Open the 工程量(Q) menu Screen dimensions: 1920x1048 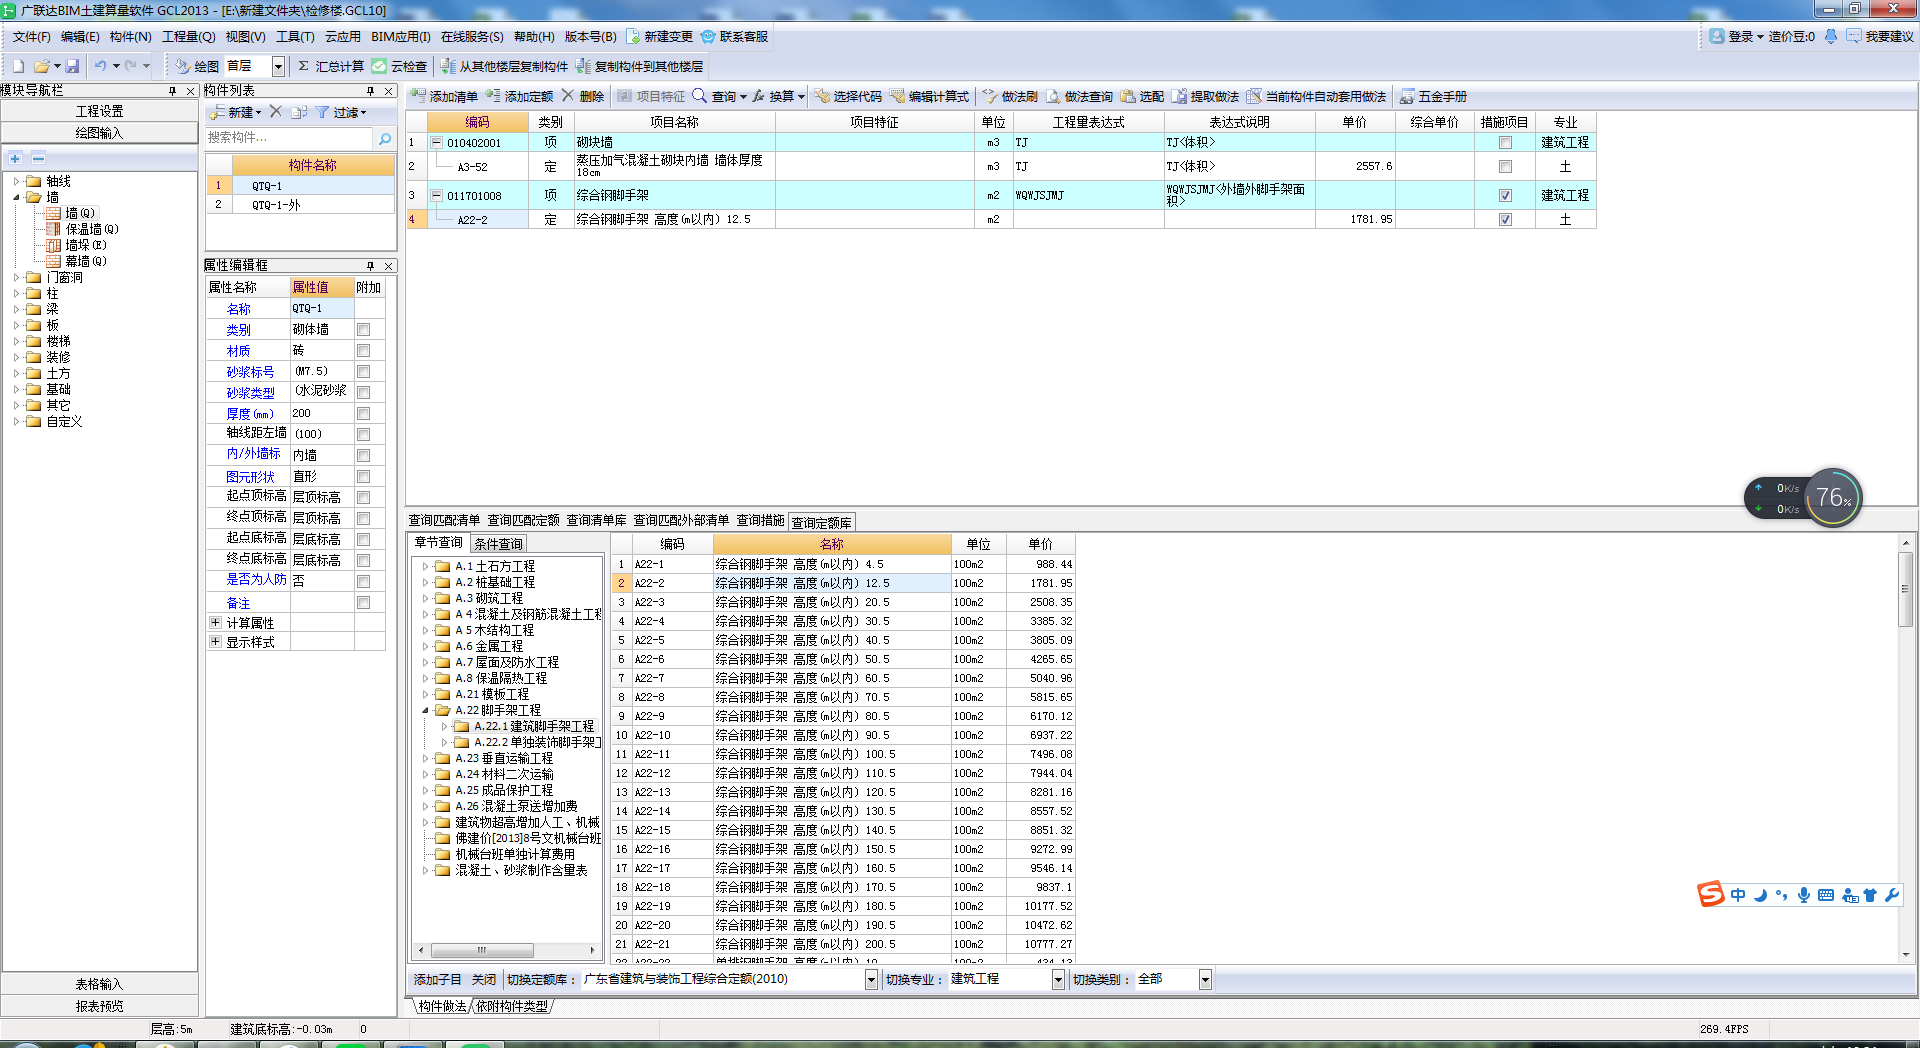pos(189,37)
